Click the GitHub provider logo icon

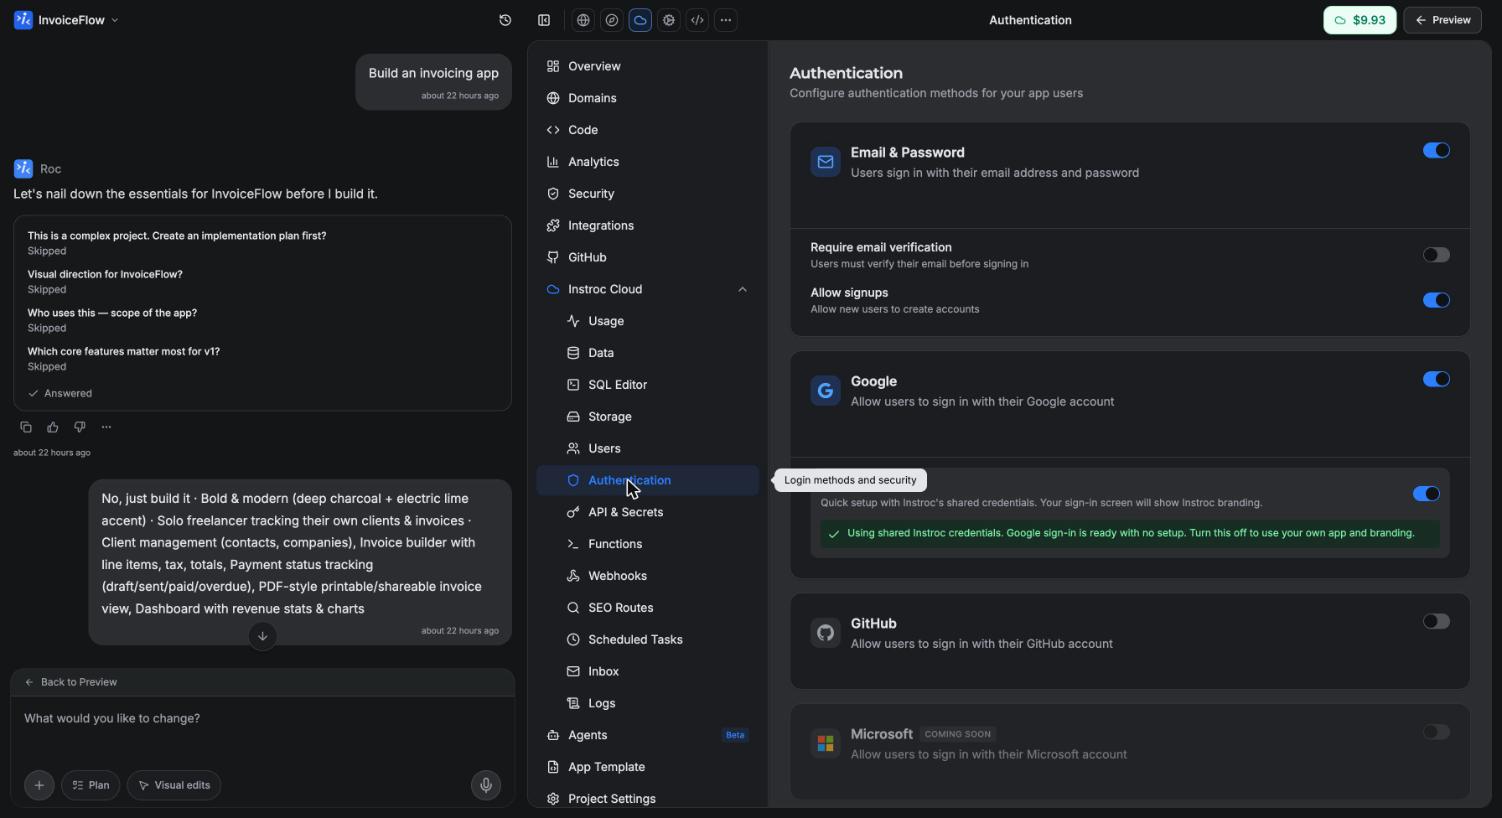(x=825, y=633)
